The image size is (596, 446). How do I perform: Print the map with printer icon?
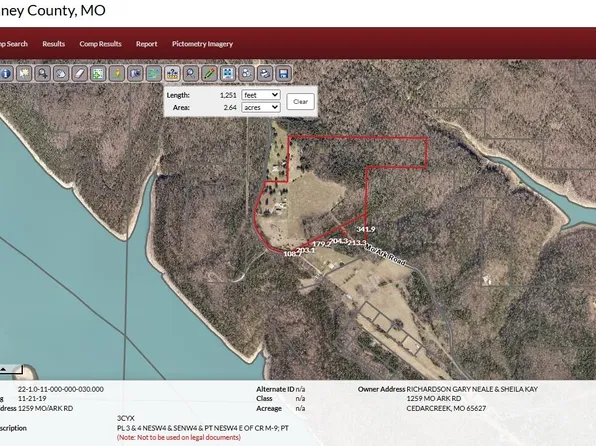265,73
